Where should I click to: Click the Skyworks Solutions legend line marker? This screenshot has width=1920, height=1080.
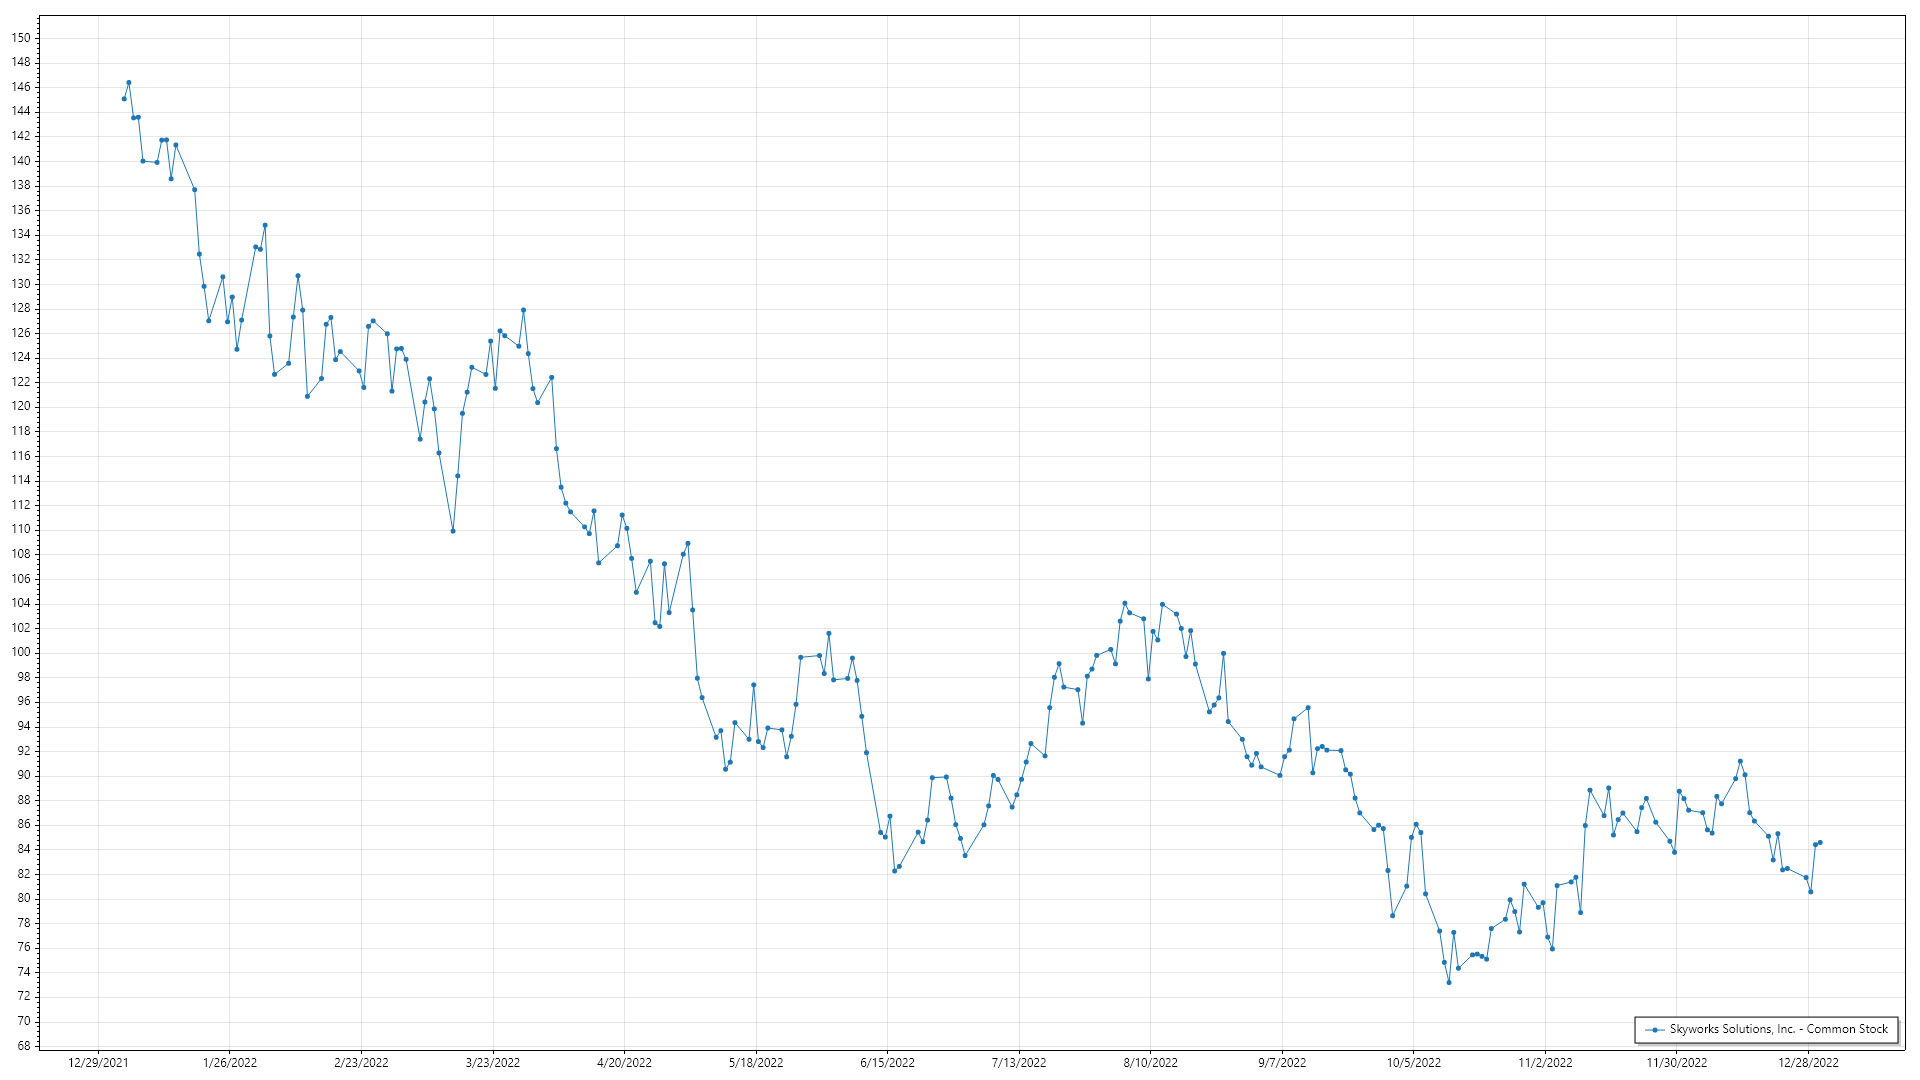click(1656, 1029)
